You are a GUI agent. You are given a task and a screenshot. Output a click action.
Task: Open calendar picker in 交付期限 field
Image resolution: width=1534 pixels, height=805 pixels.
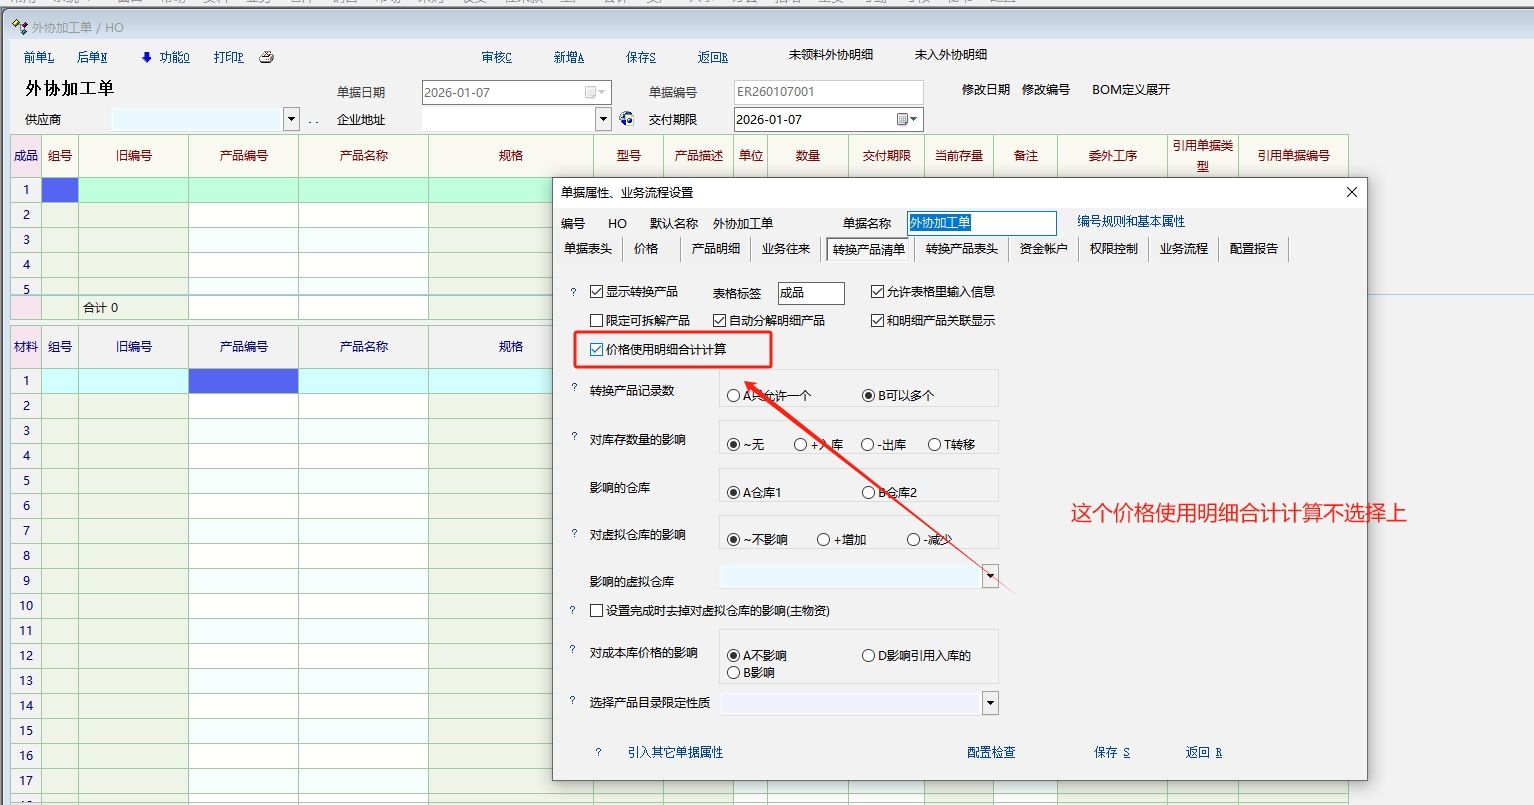click(x=907, y=119)
